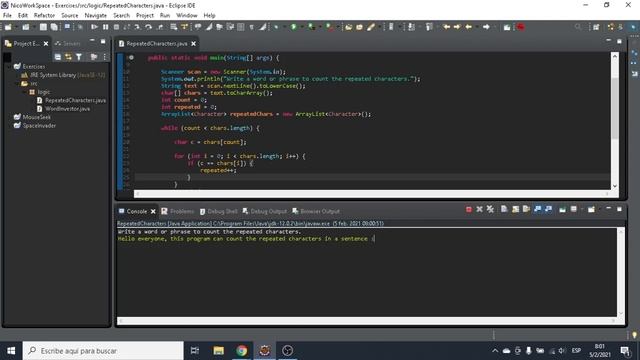Open the Navigate menu
Viewport: 640px width, 360px height.
[96, 16]
